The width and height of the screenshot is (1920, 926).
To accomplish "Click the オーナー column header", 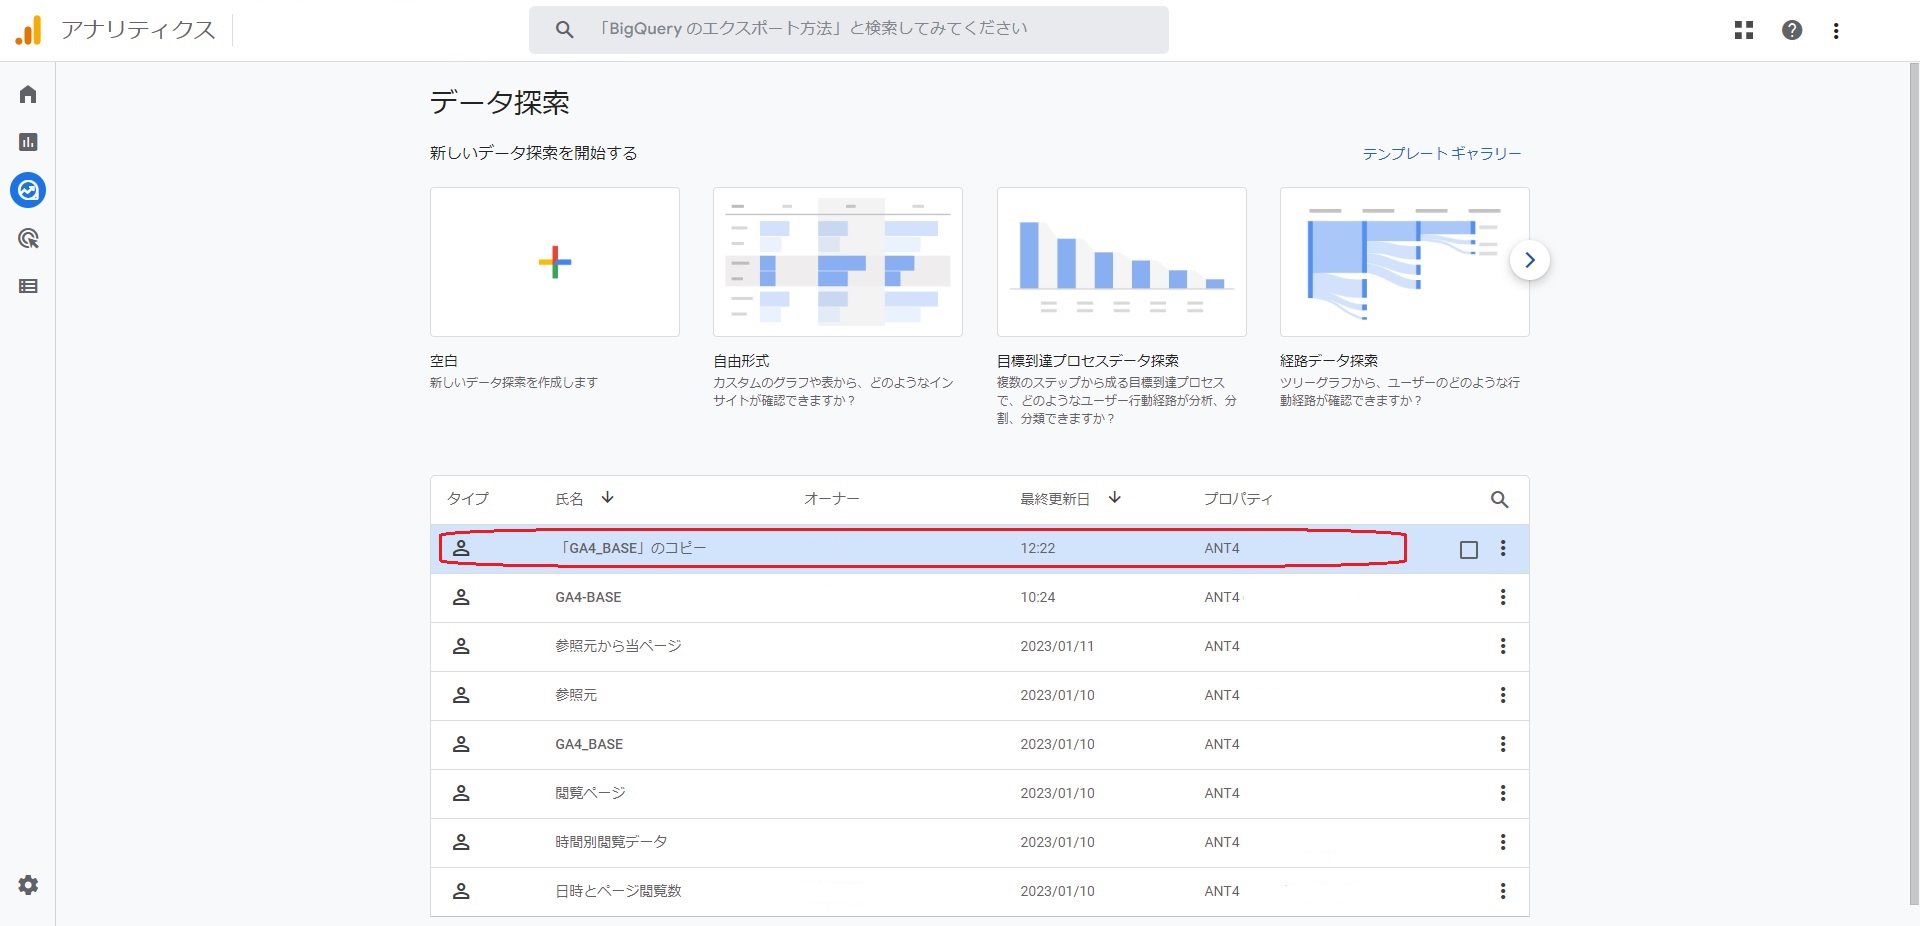I will (831, 499).
